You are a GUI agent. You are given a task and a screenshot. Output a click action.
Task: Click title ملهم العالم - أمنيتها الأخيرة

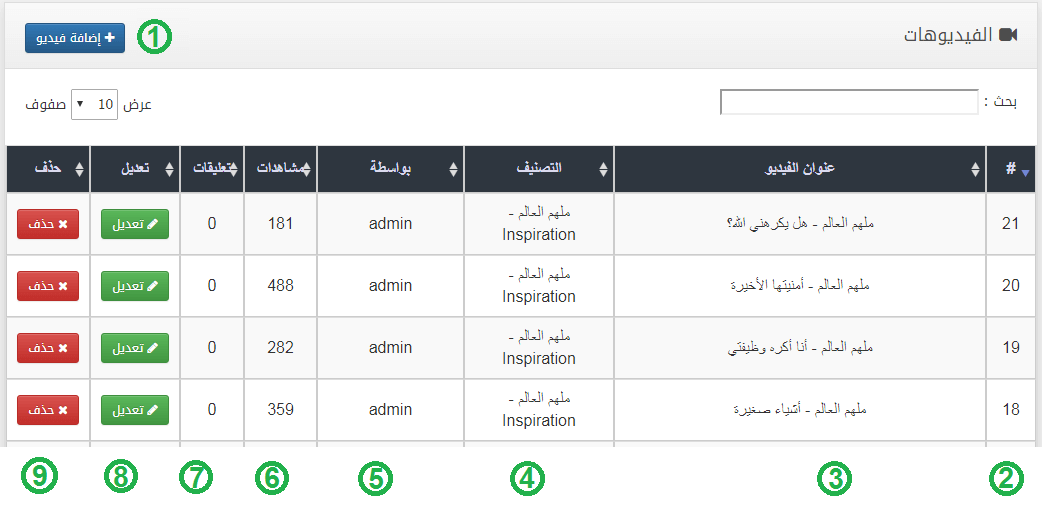pos(800,286)
